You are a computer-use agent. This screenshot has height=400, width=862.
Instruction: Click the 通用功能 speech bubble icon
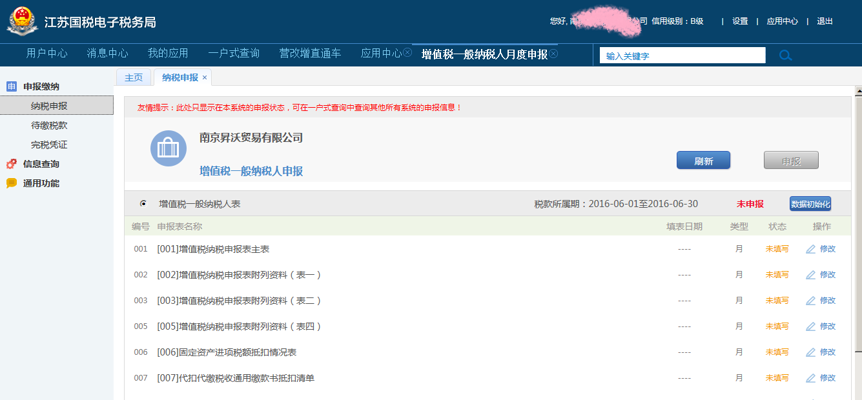[x=12, y=183]
